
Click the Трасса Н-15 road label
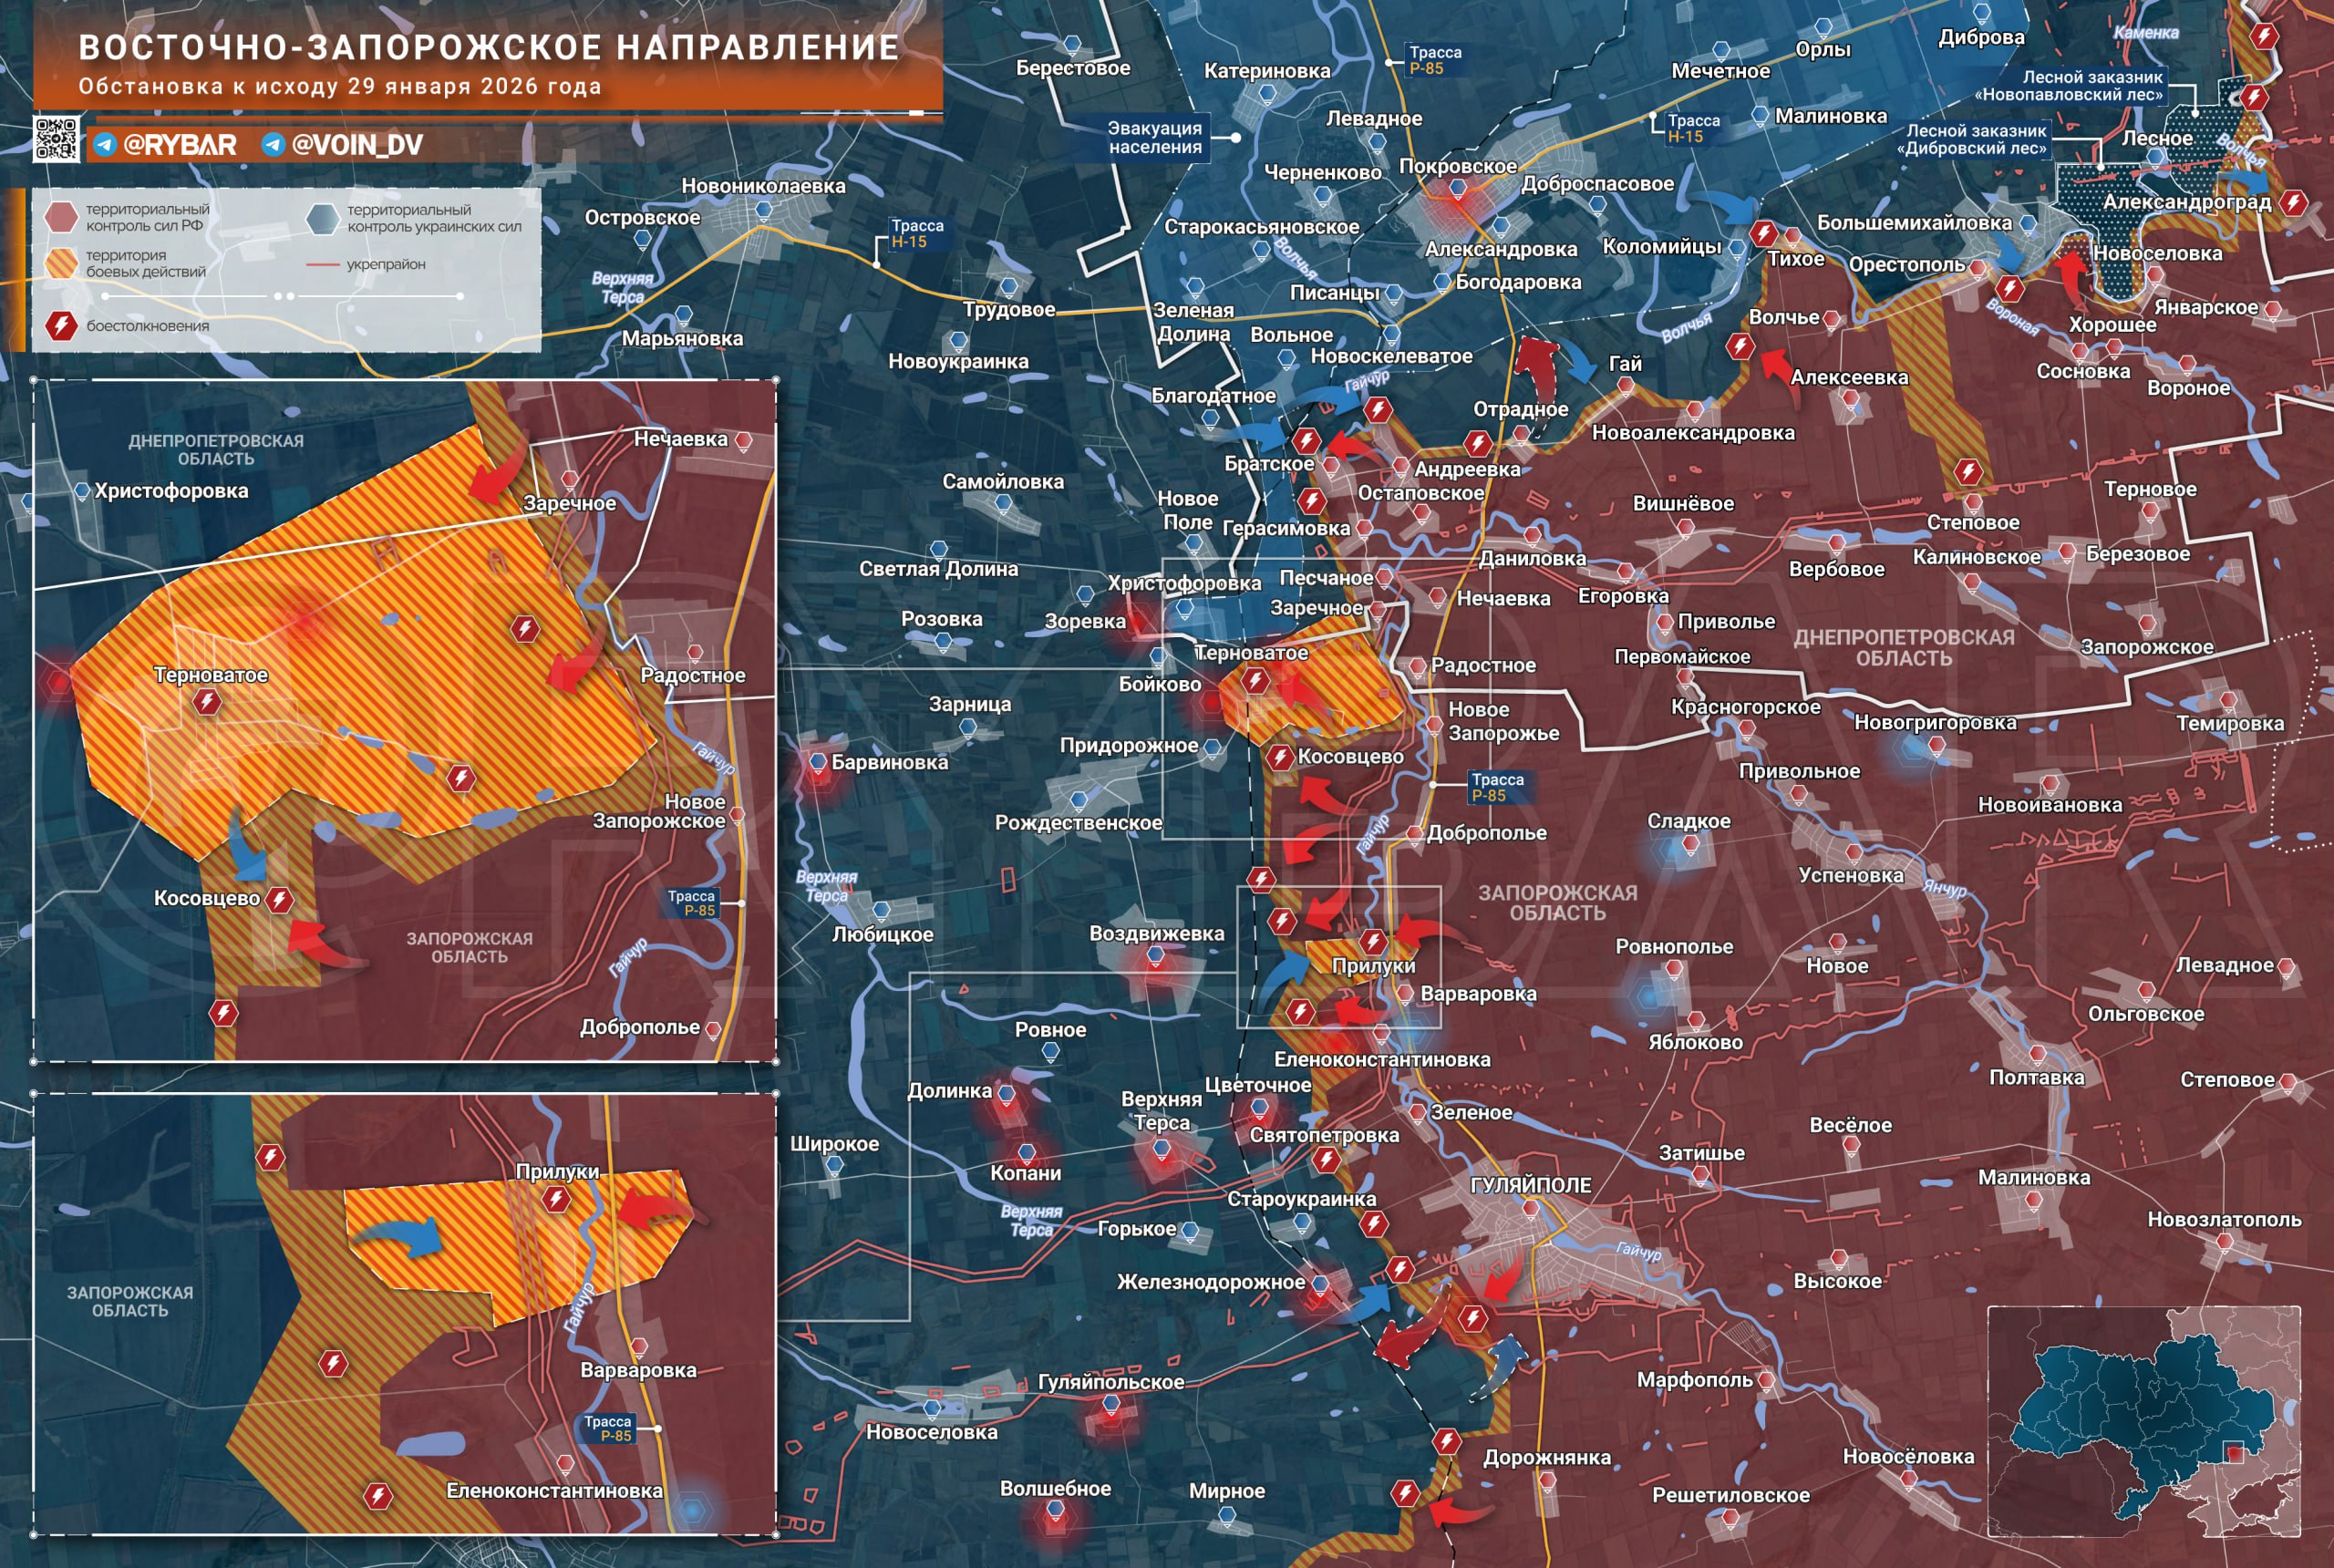[916, 234]
